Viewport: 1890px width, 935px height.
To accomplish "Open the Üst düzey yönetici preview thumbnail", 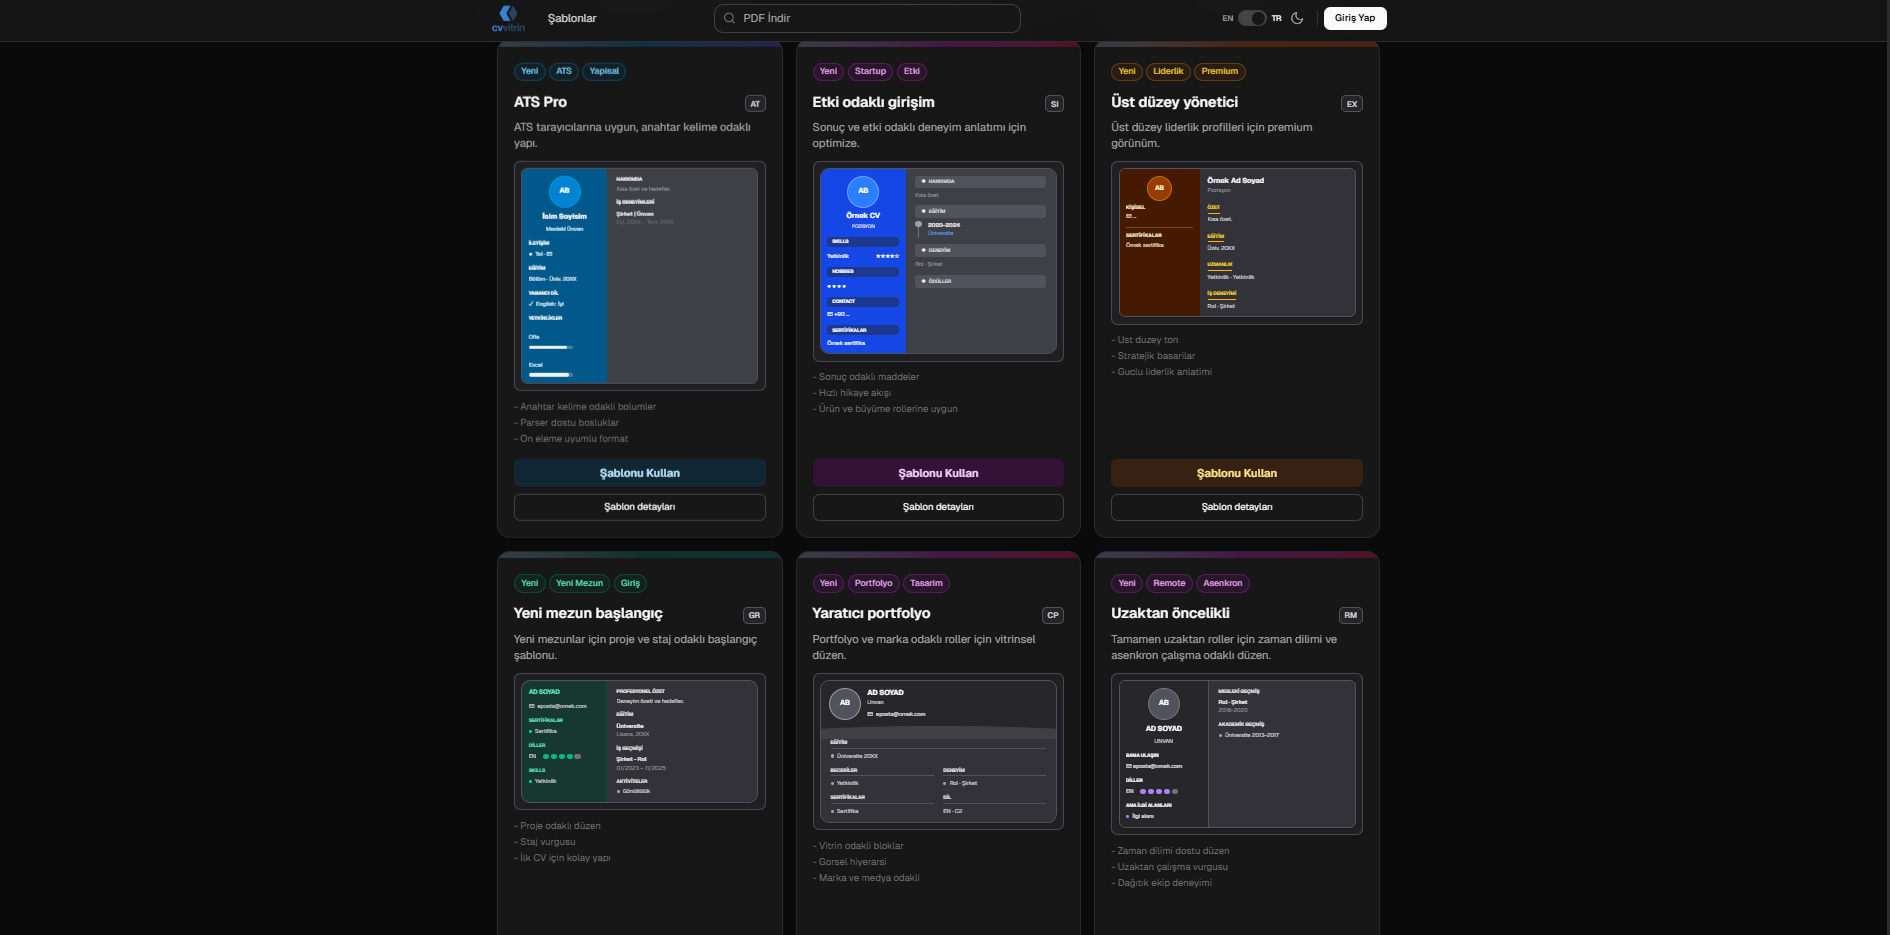I will pos(1237,243).
